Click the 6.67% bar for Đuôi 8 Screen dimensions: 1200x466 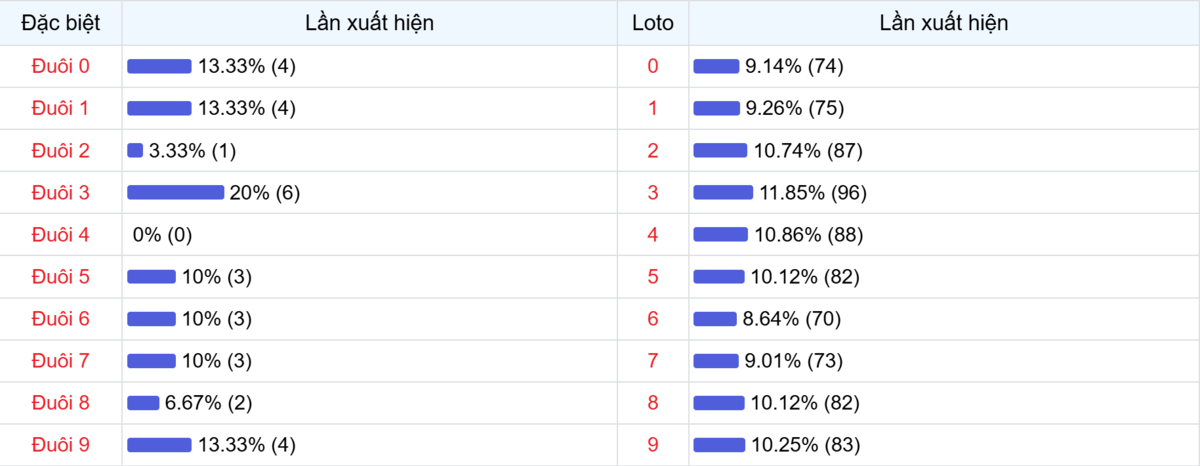(143, 403)
